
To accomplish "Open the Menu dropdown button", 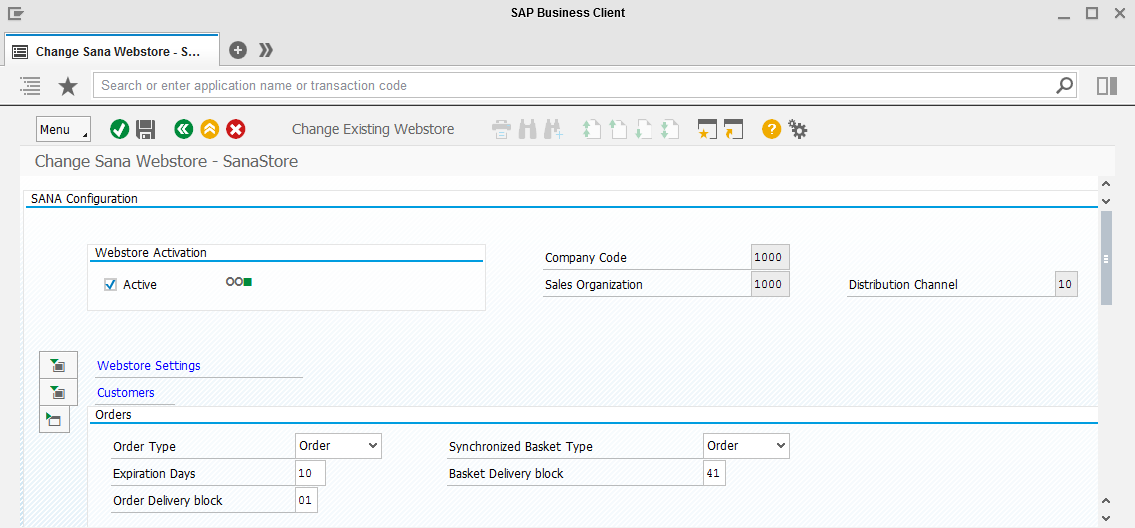I will (x=63, y=130).
